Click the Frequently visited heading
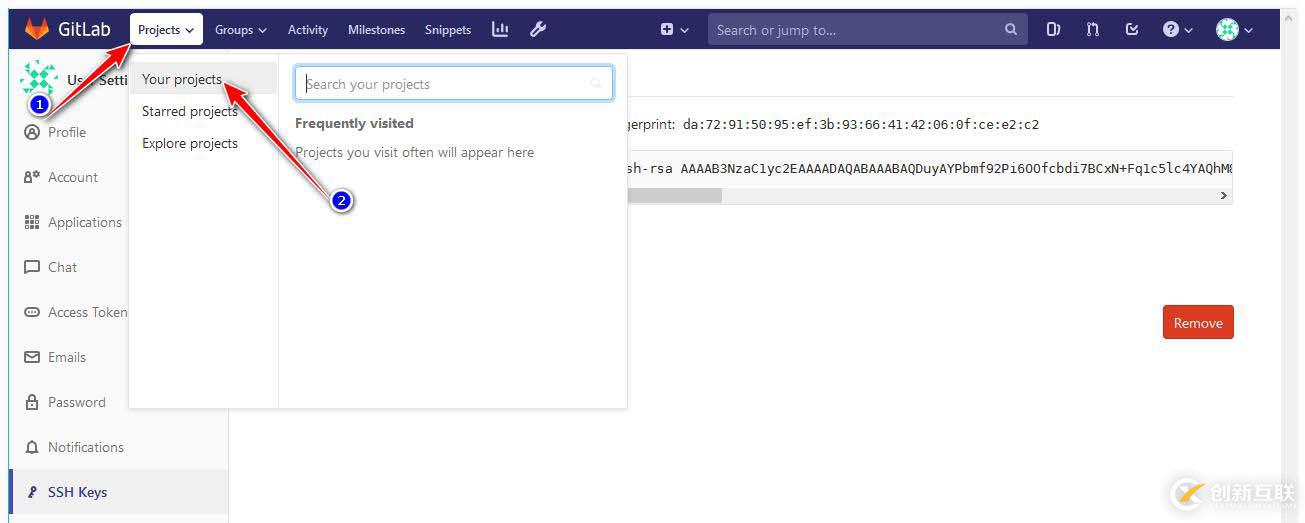This screenshot has height=523, width=1305. (x=354, y=123)
